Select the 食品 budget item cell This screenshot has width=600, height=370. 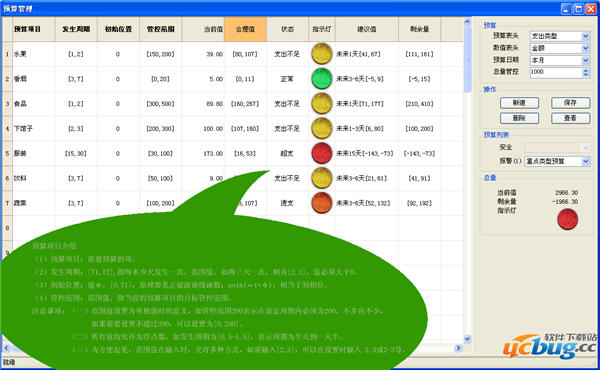tap(34, 104)
